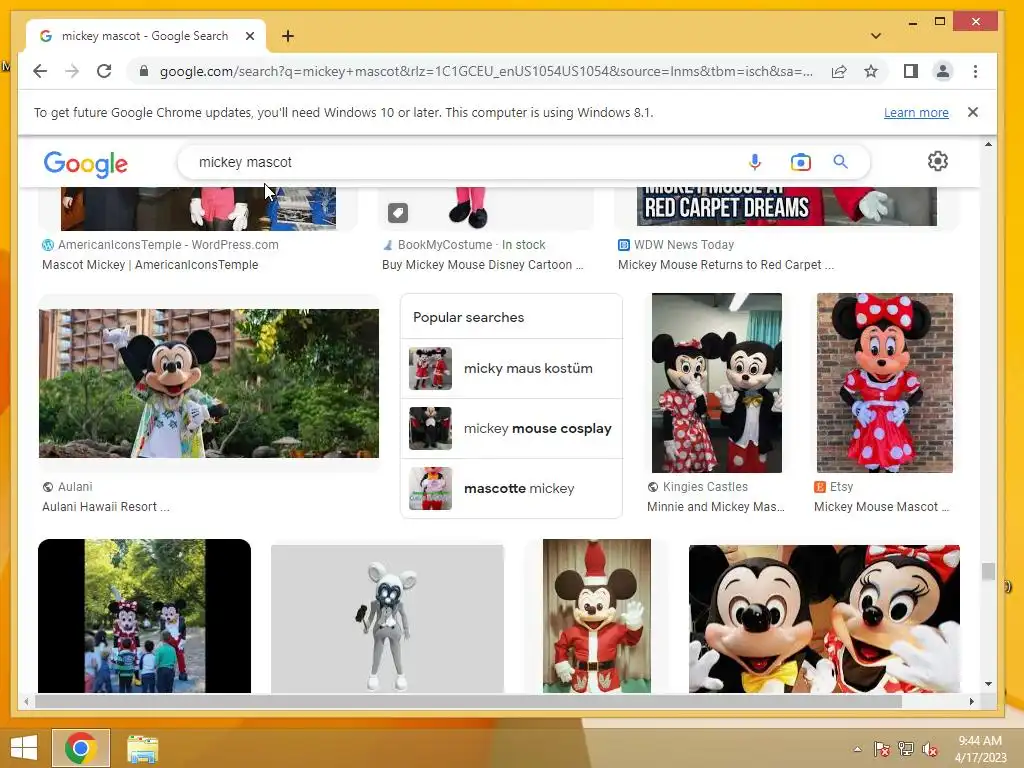Search by image with the camera icon
1024x768 pixels.
pos(800,161)
